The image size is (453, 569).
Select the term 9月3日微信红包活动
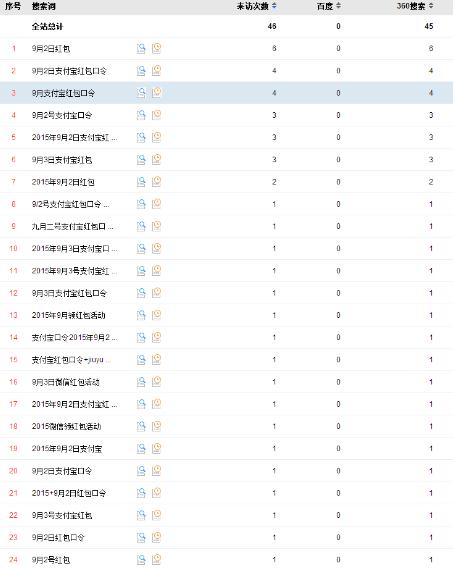pos(66,382)
